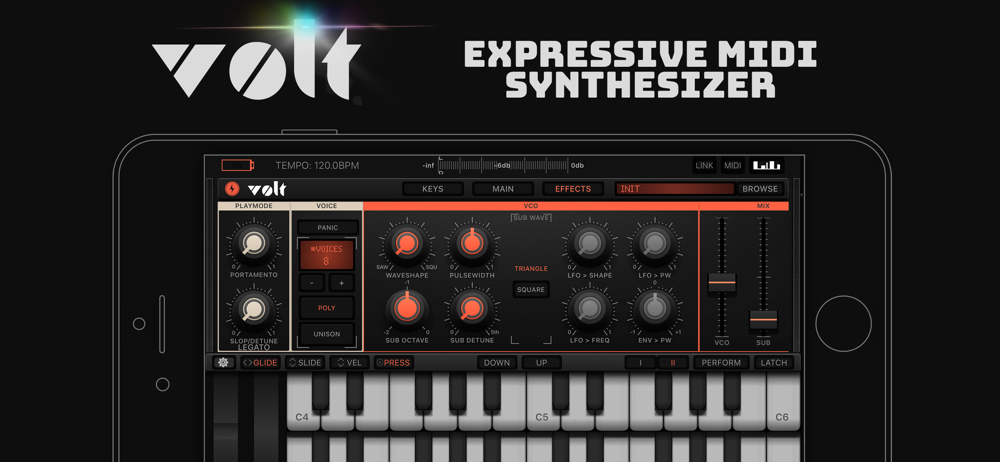Toggle the VEL expression mode
The width and height of the screenshot is (1000, 462).
[x=349, y=362]
